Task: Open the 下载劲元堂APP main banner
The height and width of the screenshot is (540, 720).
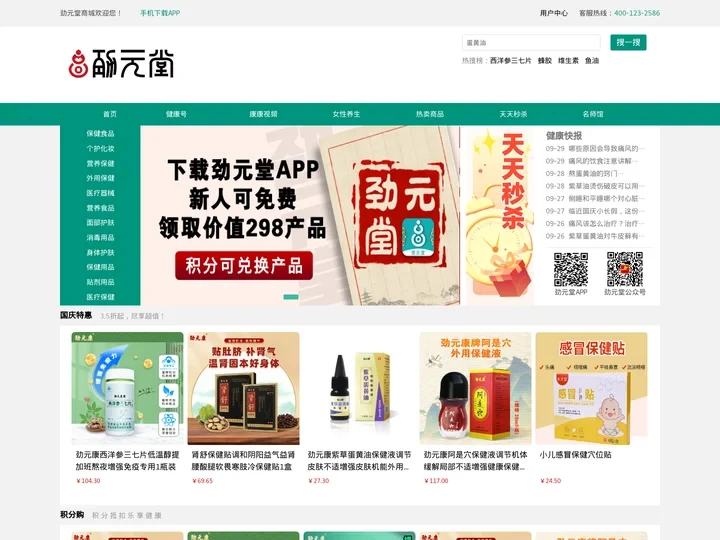Action: (300, 216)
